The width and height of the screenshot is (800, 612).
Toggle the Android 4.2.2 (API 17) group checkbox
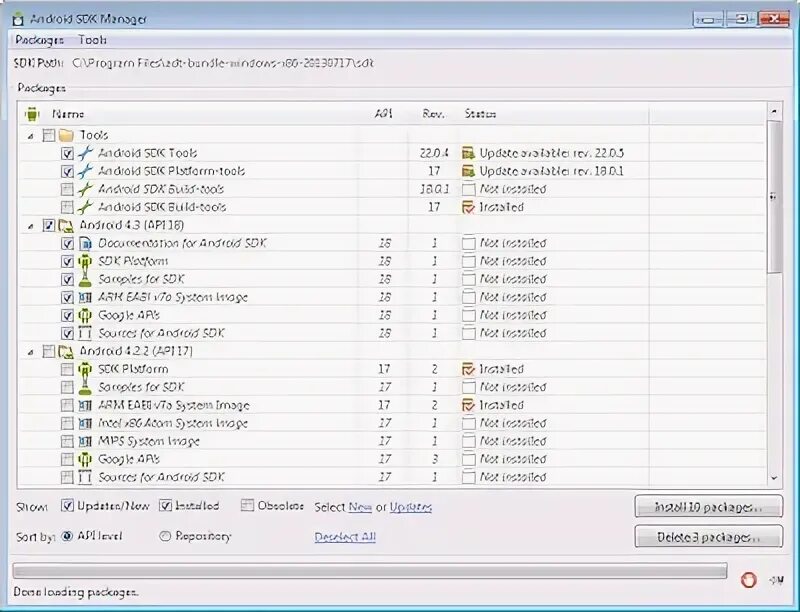coord(49,351)
